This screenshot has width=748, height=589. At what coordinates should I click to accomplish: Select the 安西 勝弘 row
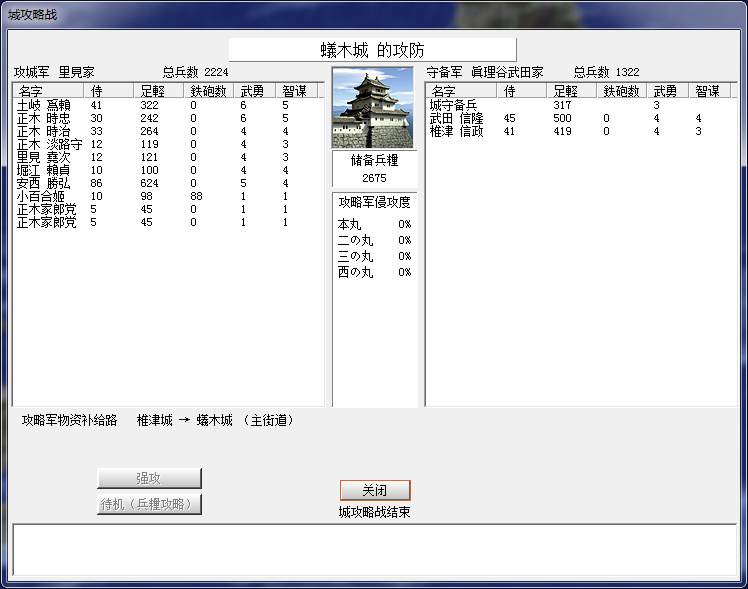click(167, 183)
